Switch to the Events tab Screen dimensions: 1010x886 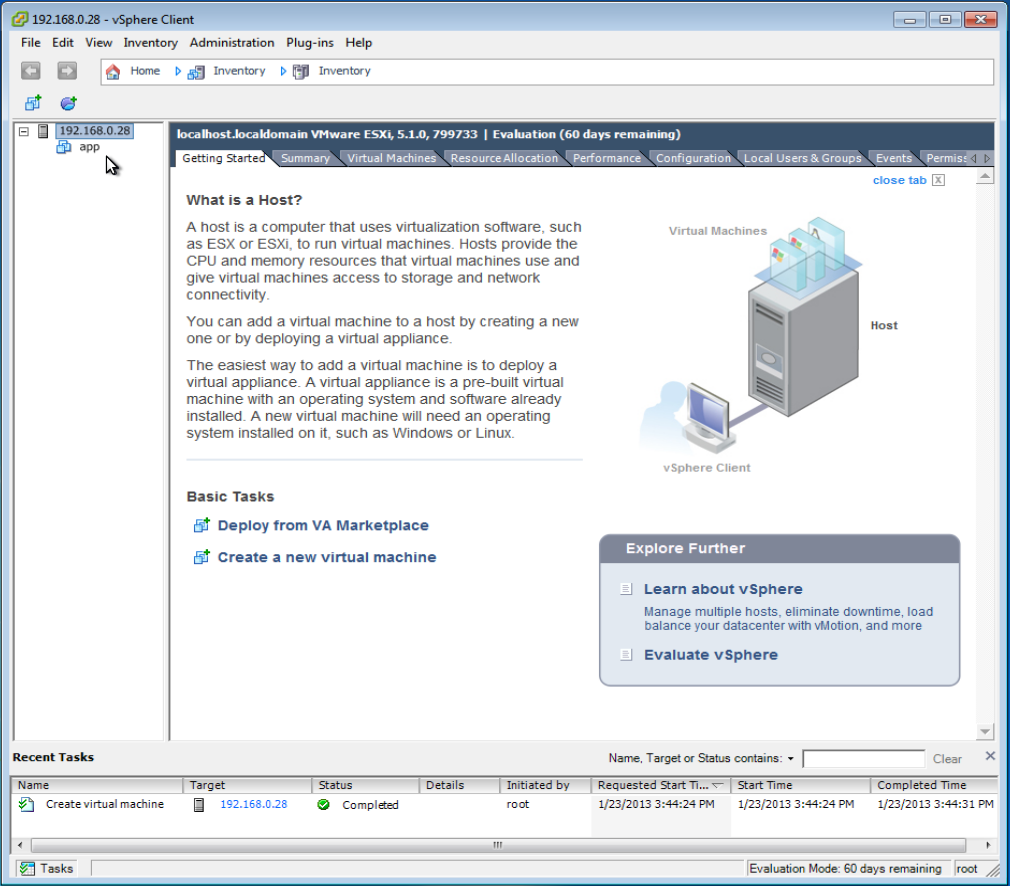(893, 158)
